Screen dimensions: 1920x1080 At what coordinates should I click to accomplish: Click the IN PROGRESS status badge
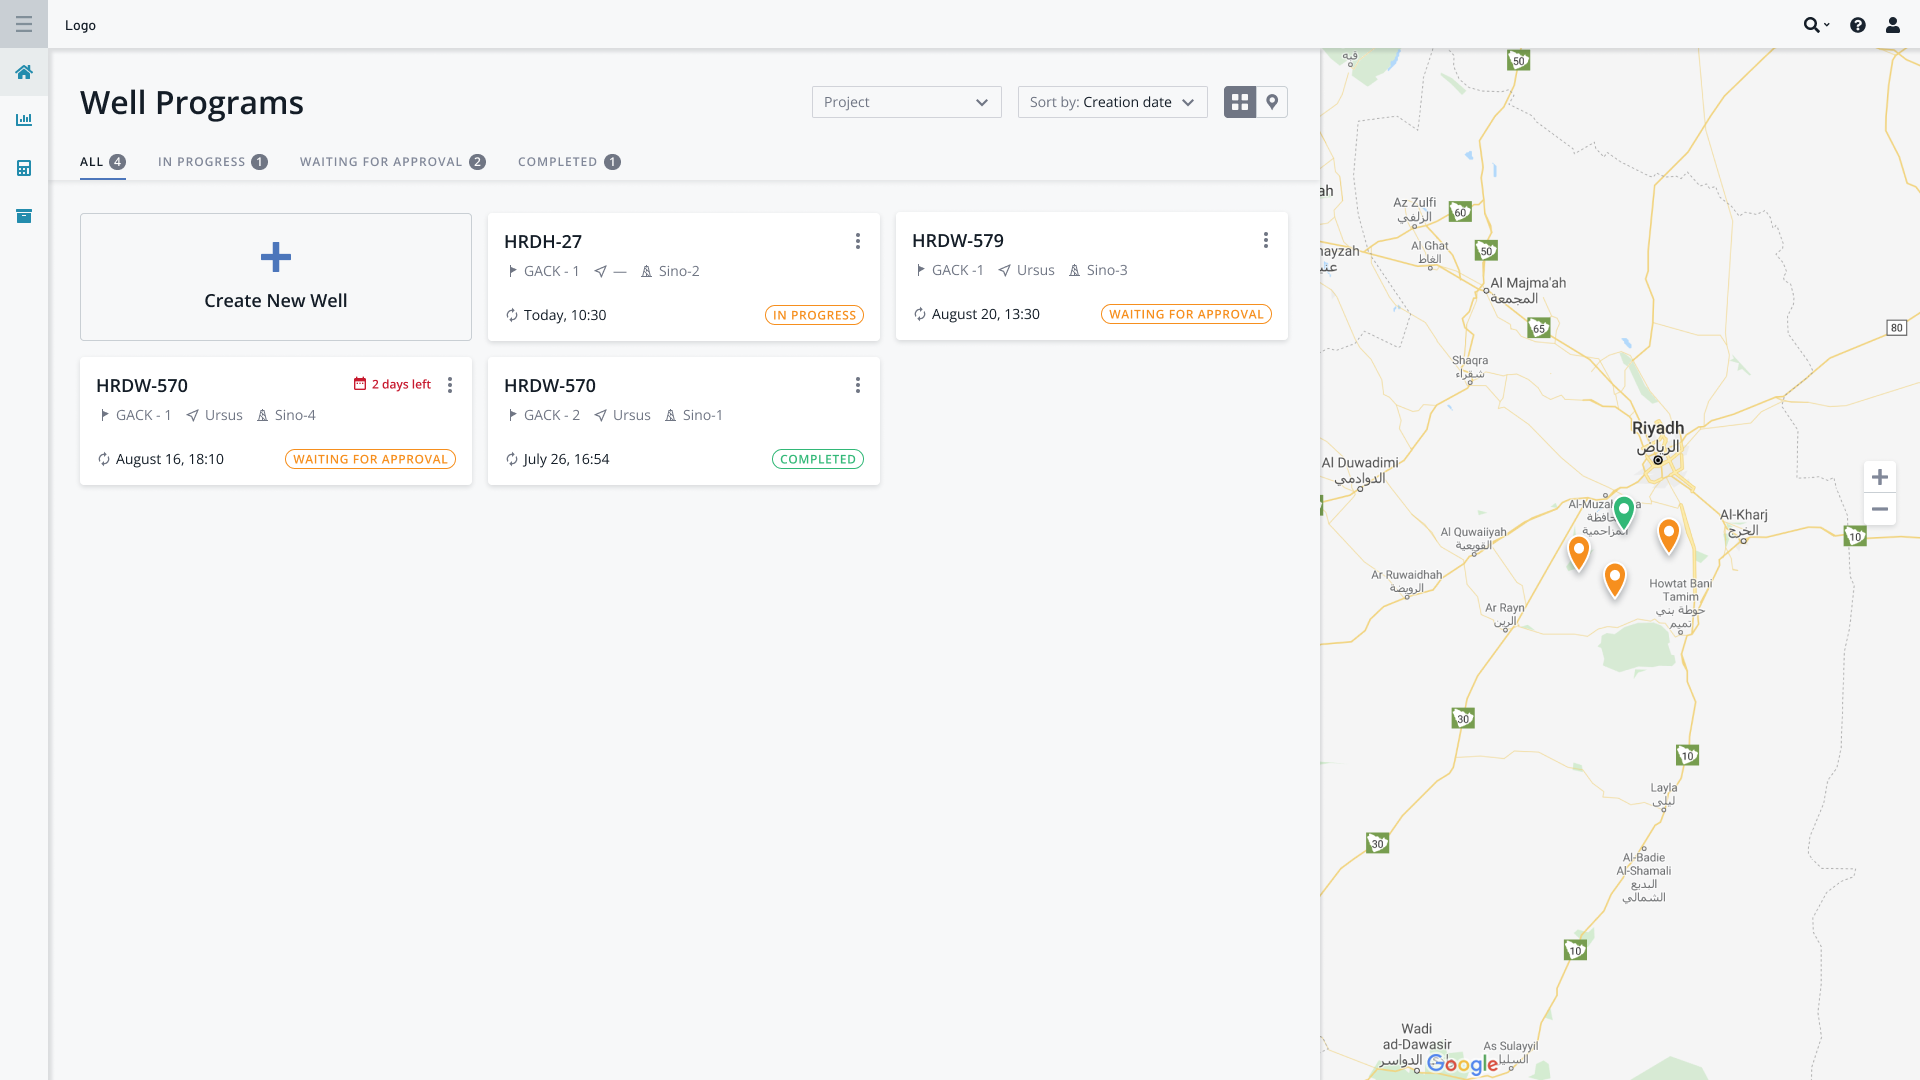[815, 315]
